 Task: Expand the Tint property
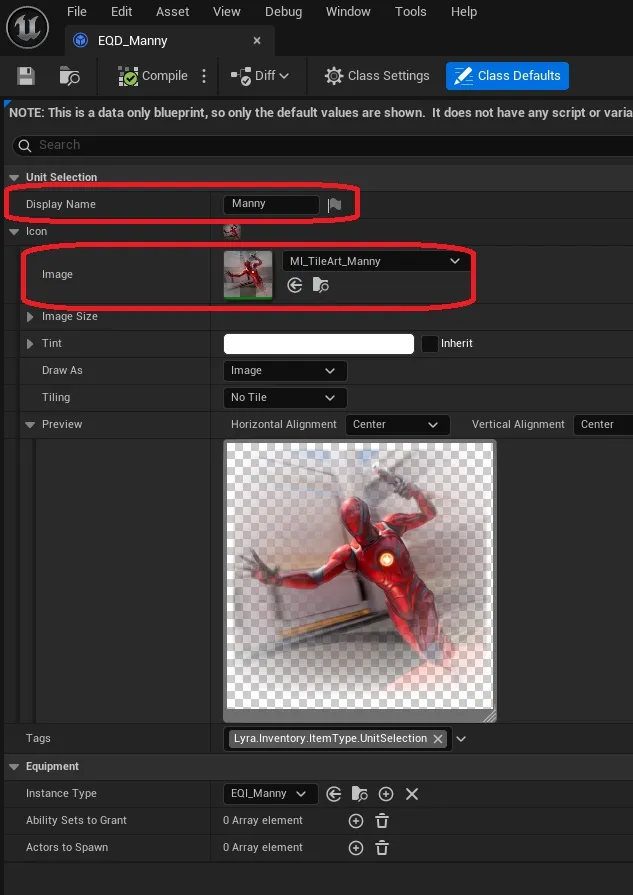pos(30,344)
